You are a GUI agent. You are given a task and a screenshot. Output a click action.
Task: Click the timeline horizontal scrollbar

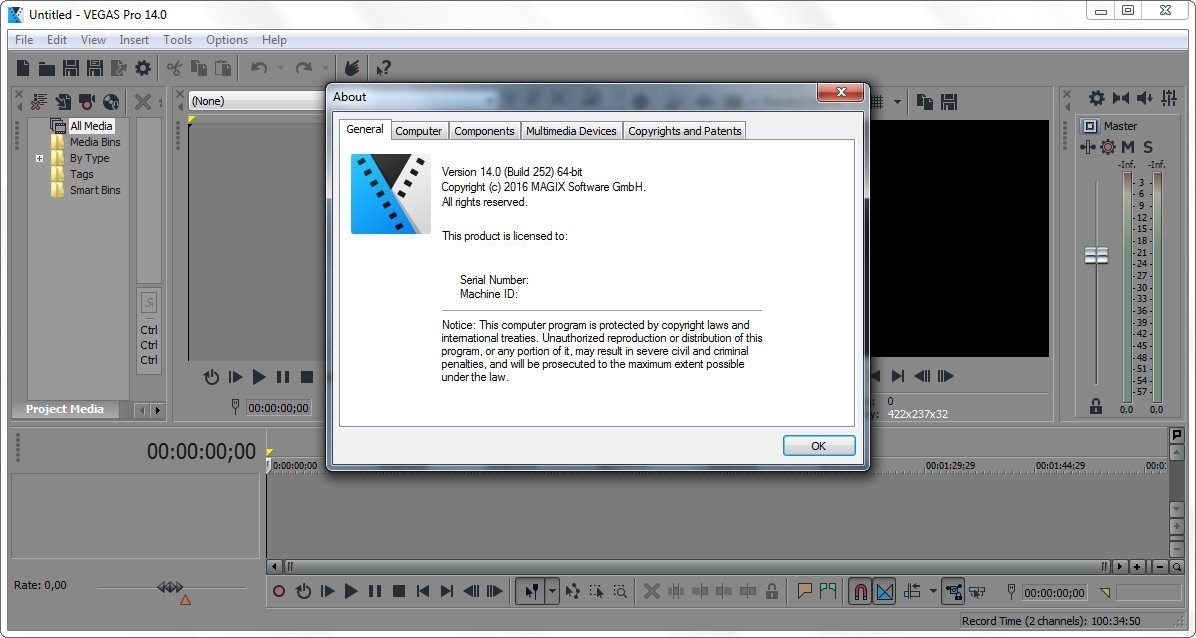point(695,567)
